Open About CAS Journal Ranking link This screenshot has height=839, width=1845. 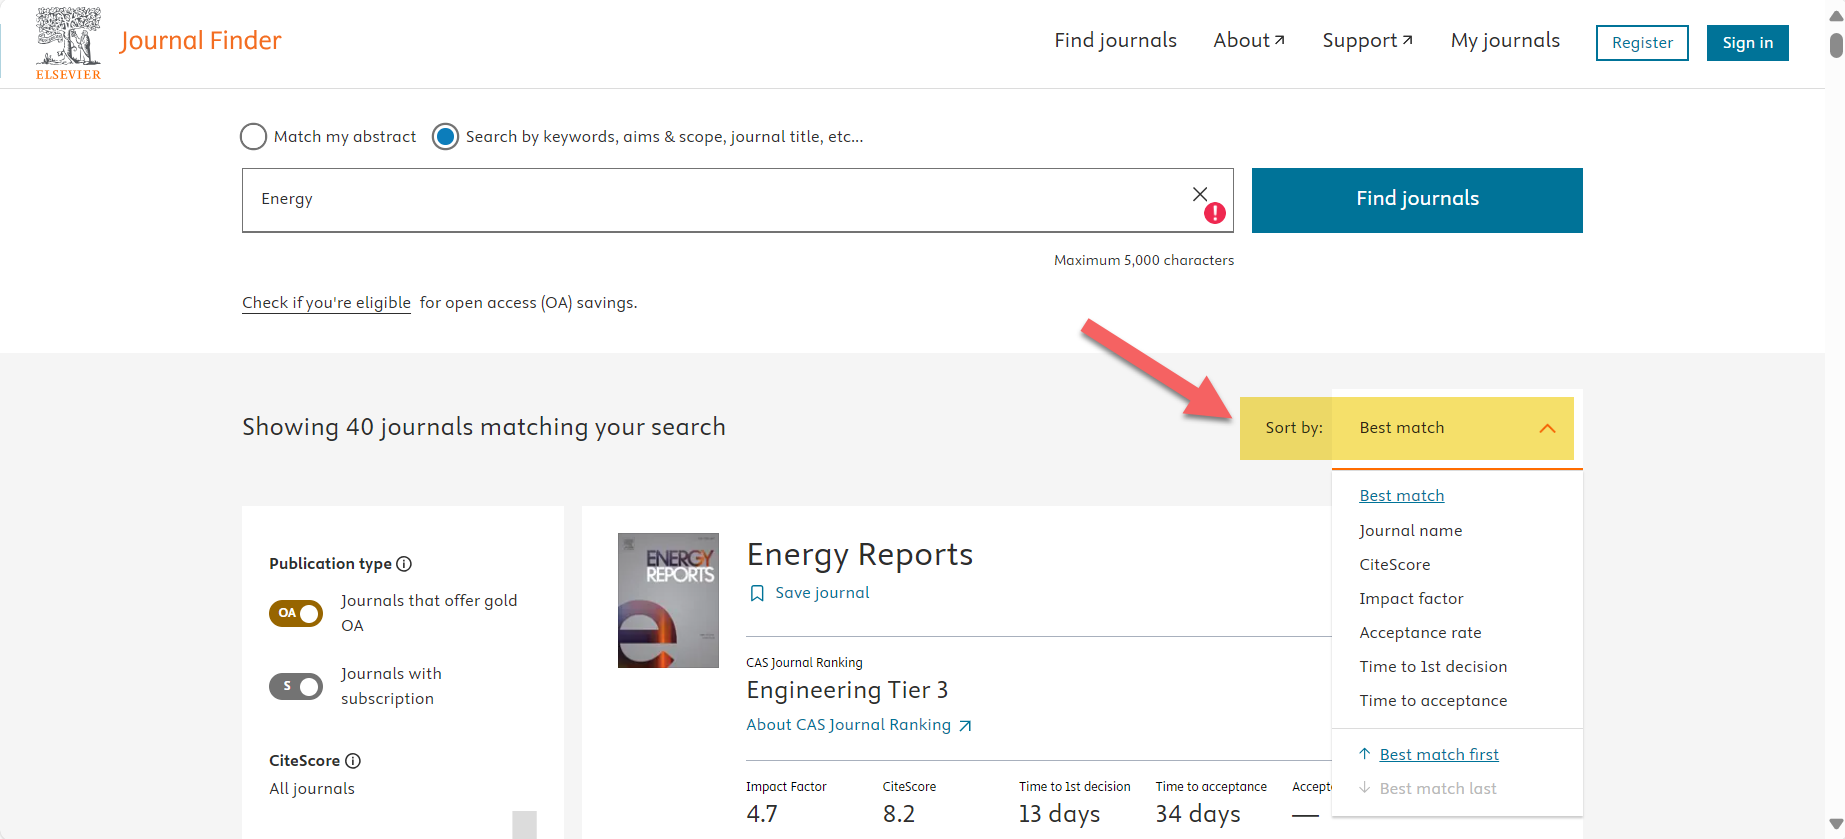pos(848,725)
